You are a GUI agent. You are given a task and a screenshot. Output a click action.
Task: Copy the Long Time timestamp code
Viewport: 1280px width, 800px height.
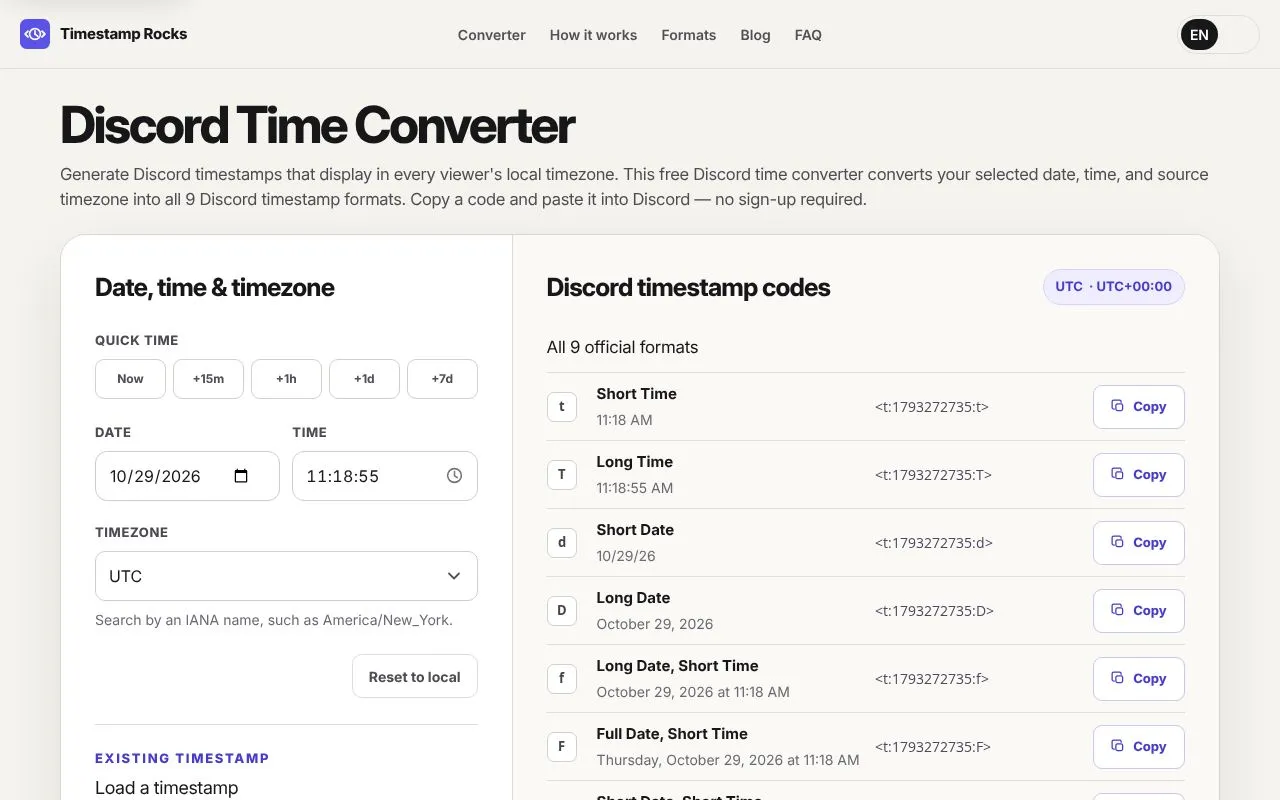[1138, 475]
